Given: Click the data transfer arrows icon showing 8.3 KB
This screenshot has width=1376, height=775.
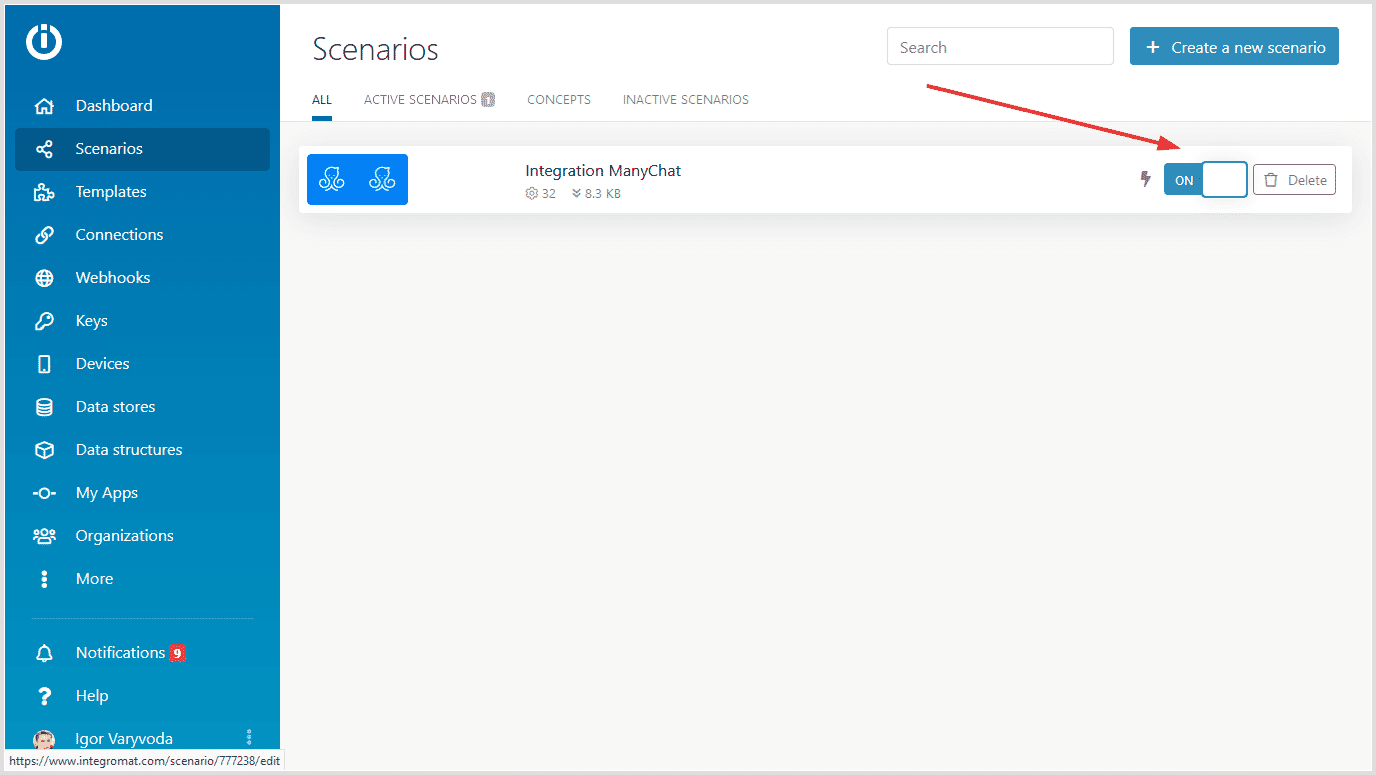Looking at the screenshot, I should 576,194.
